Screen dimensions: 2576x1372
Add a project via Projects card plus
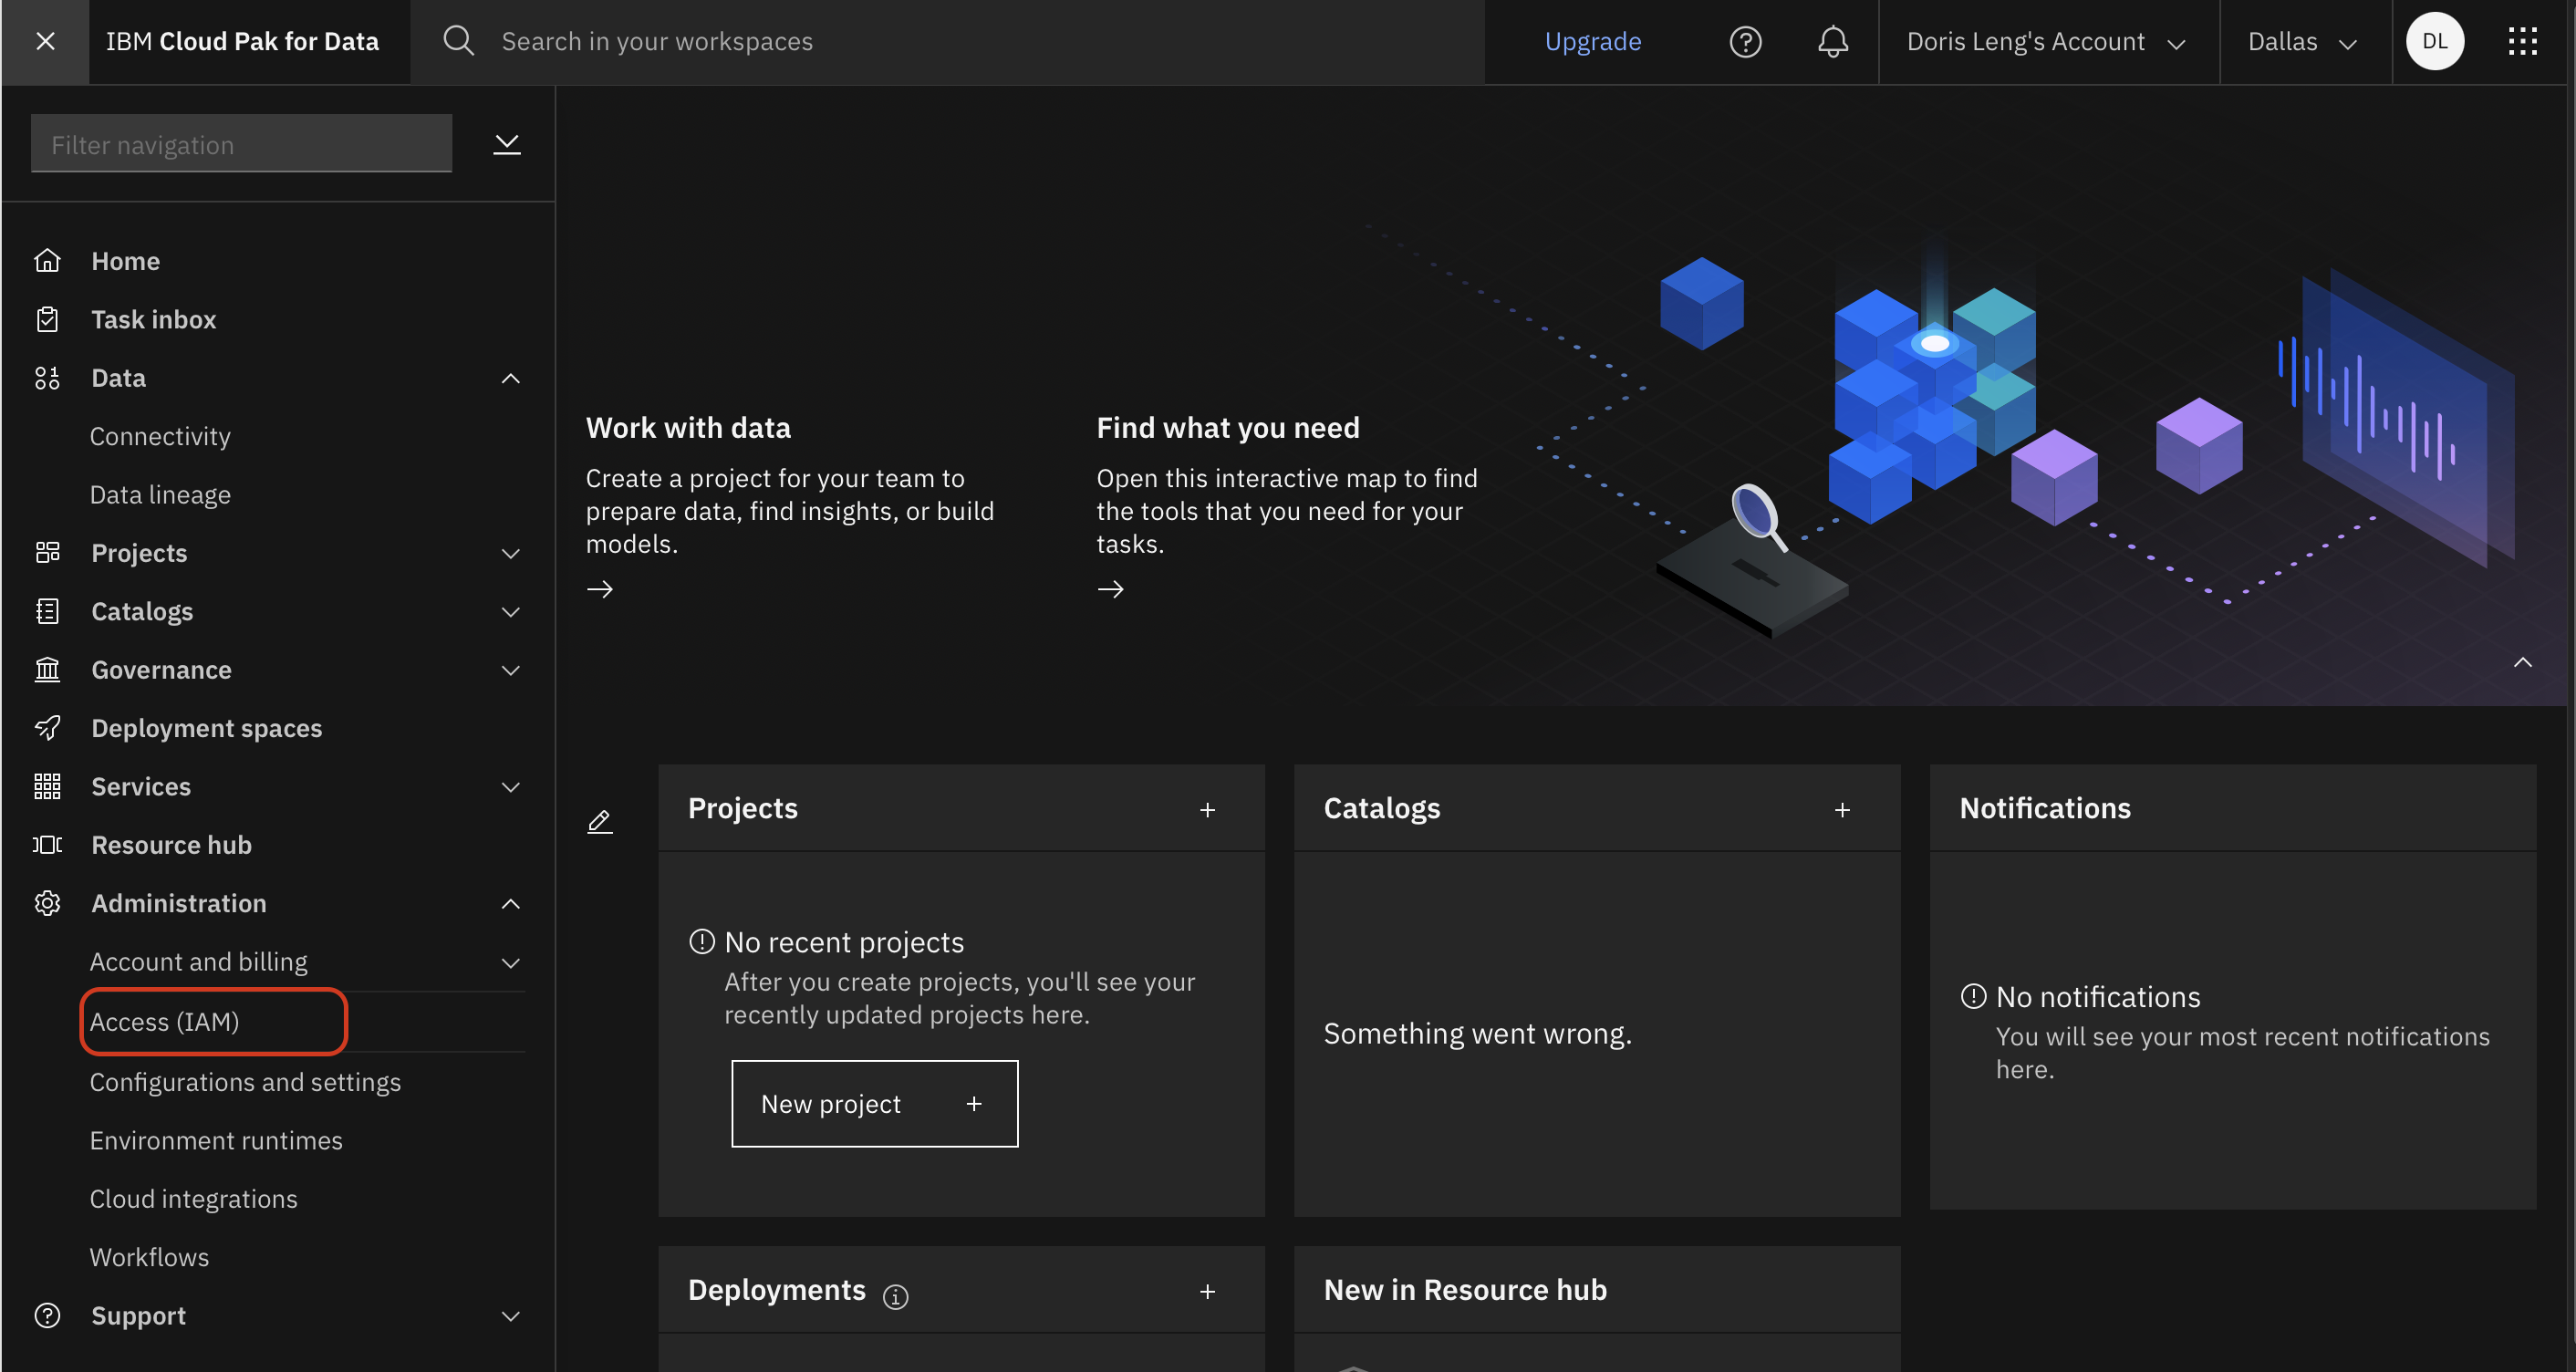(1207, 809)
